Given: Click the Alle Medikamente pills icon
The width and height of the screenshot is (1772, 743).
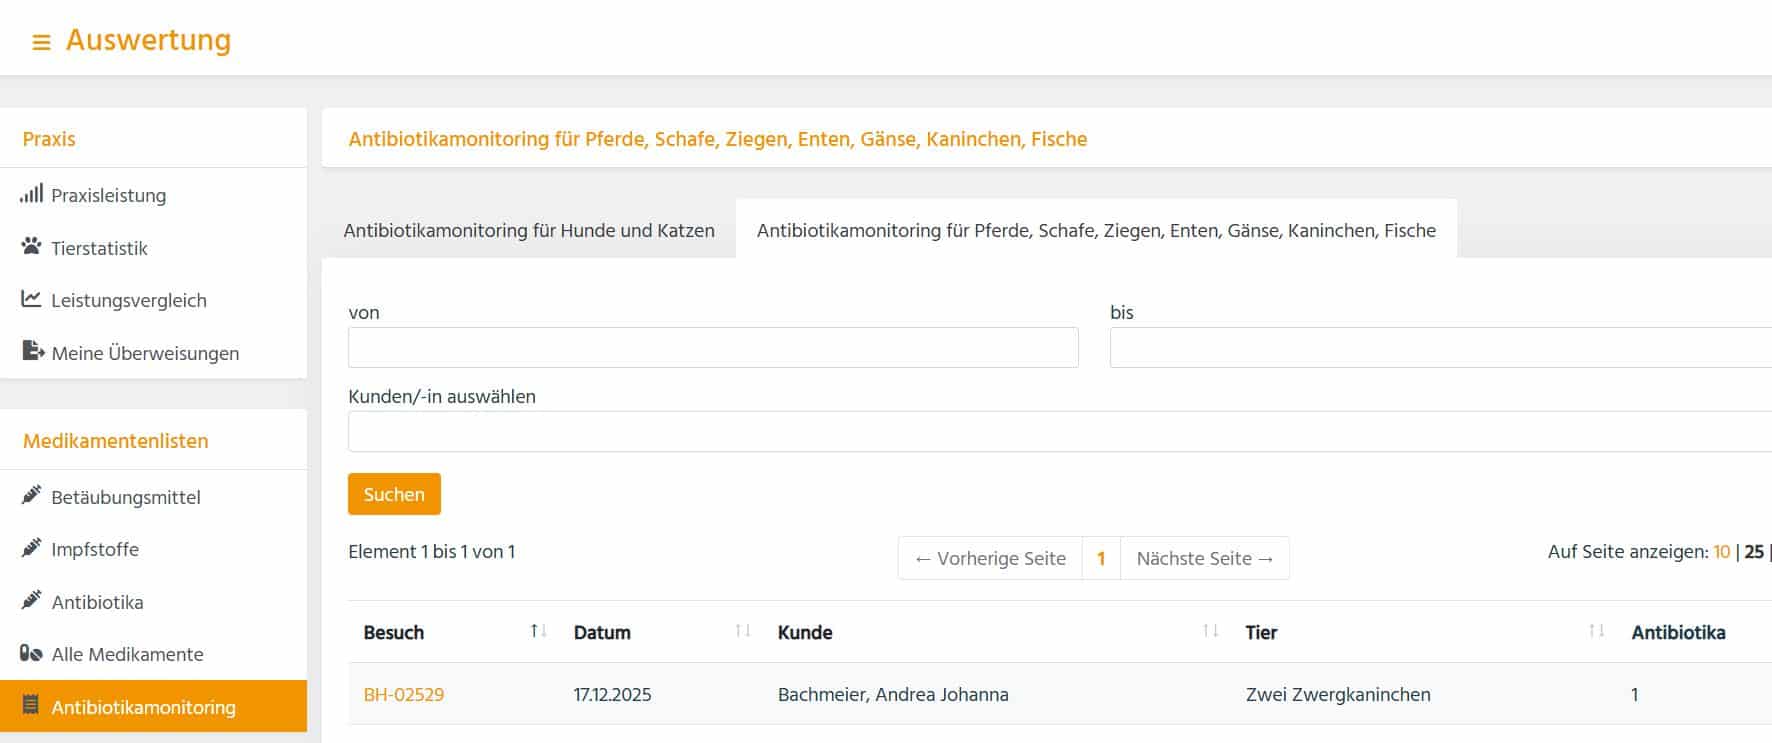Looking at the screenshot, I should 31,653.
